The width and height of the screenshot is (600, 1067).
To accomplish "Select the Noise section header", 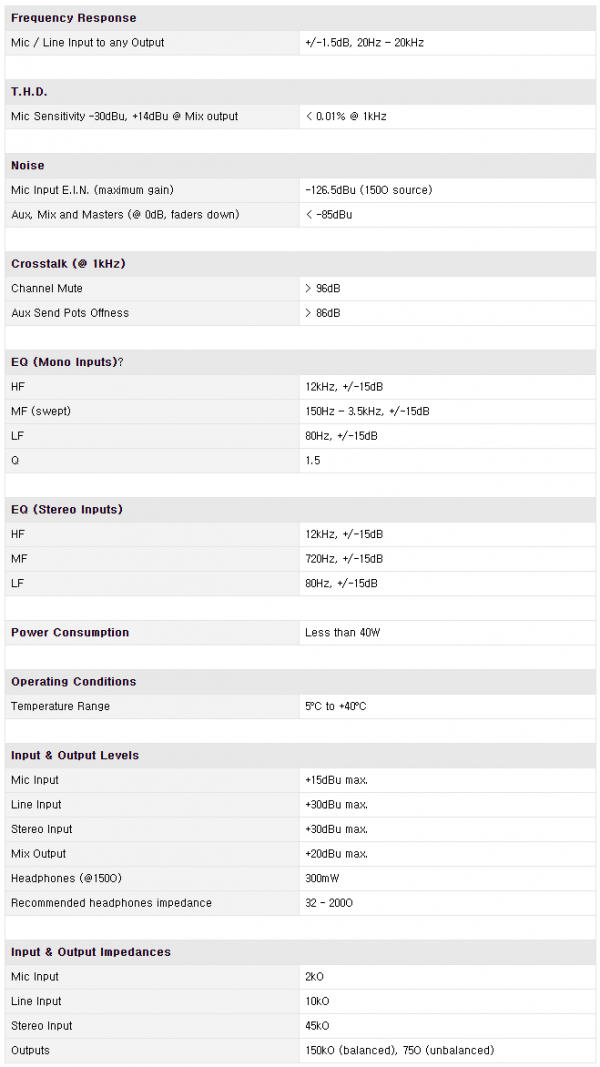I will pyautogui.click(x=27, y=166).
